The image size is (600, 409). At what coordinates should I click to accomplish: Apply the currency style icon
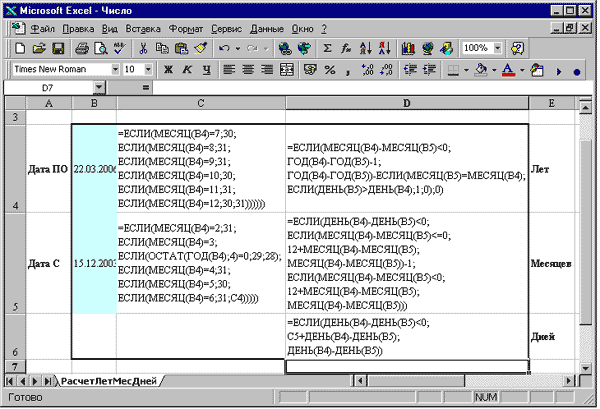[x=310, y=70]
